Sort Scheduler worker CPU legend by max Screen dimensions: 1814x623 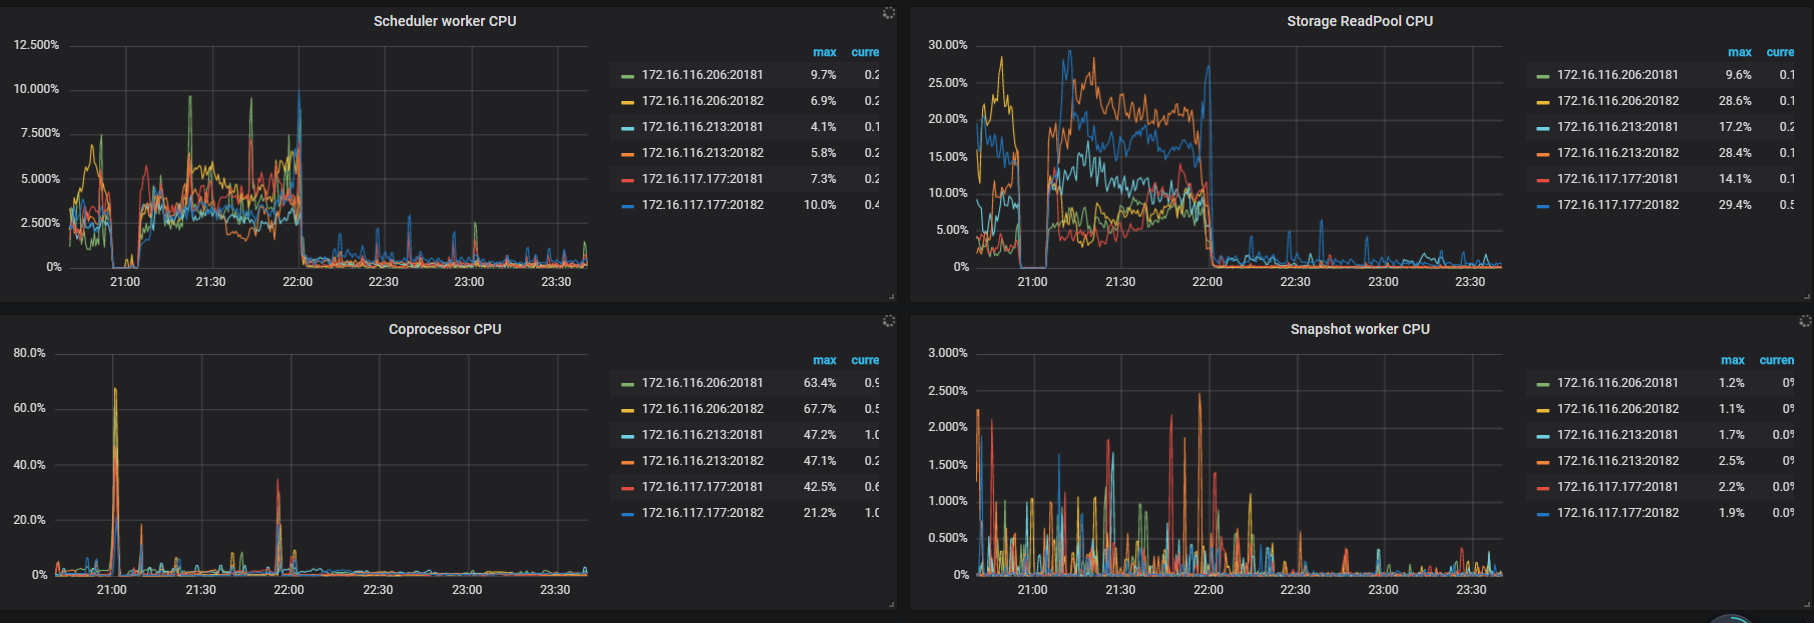[x=824, y=52]
